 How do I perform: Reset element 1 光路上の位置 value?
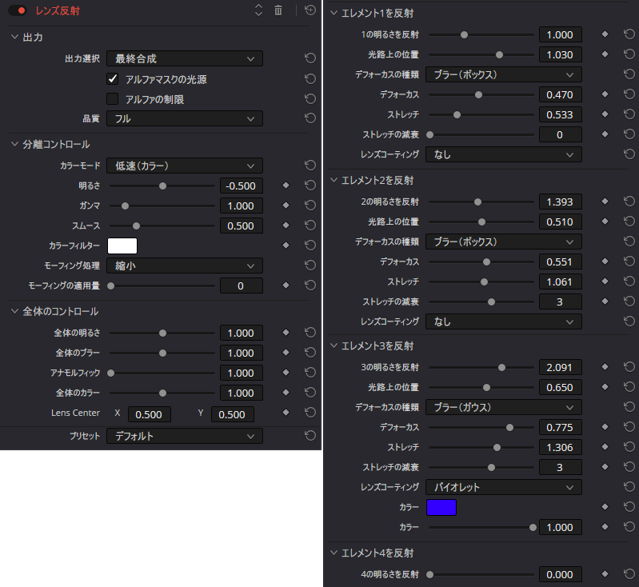click(x=629, y=54)
